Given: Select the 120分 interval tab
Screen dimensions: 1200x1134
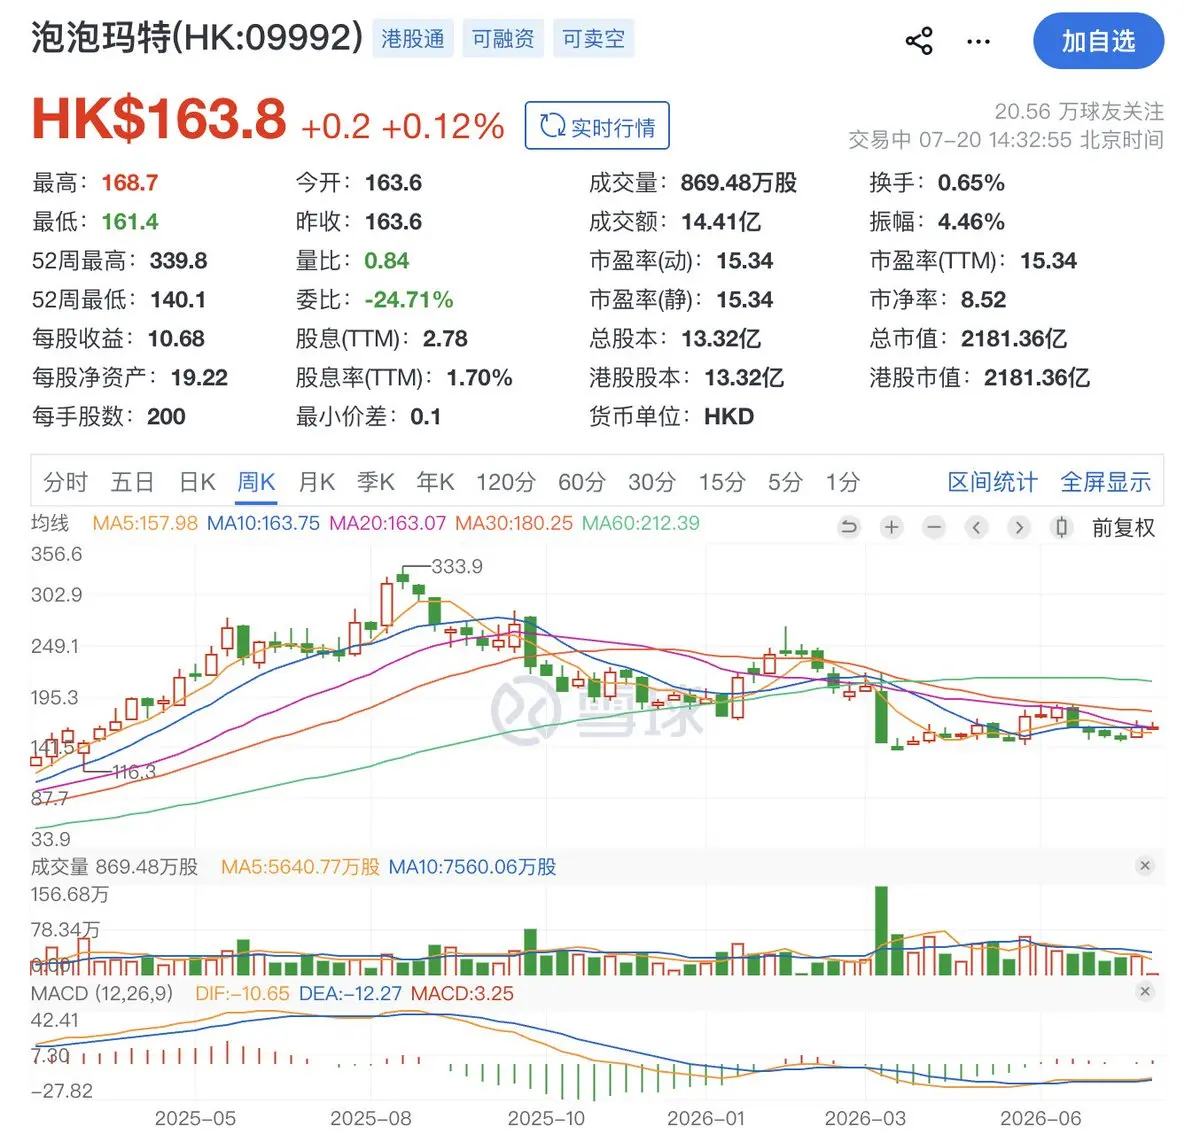Looking at the screenshot, I should tap(506, 482).
